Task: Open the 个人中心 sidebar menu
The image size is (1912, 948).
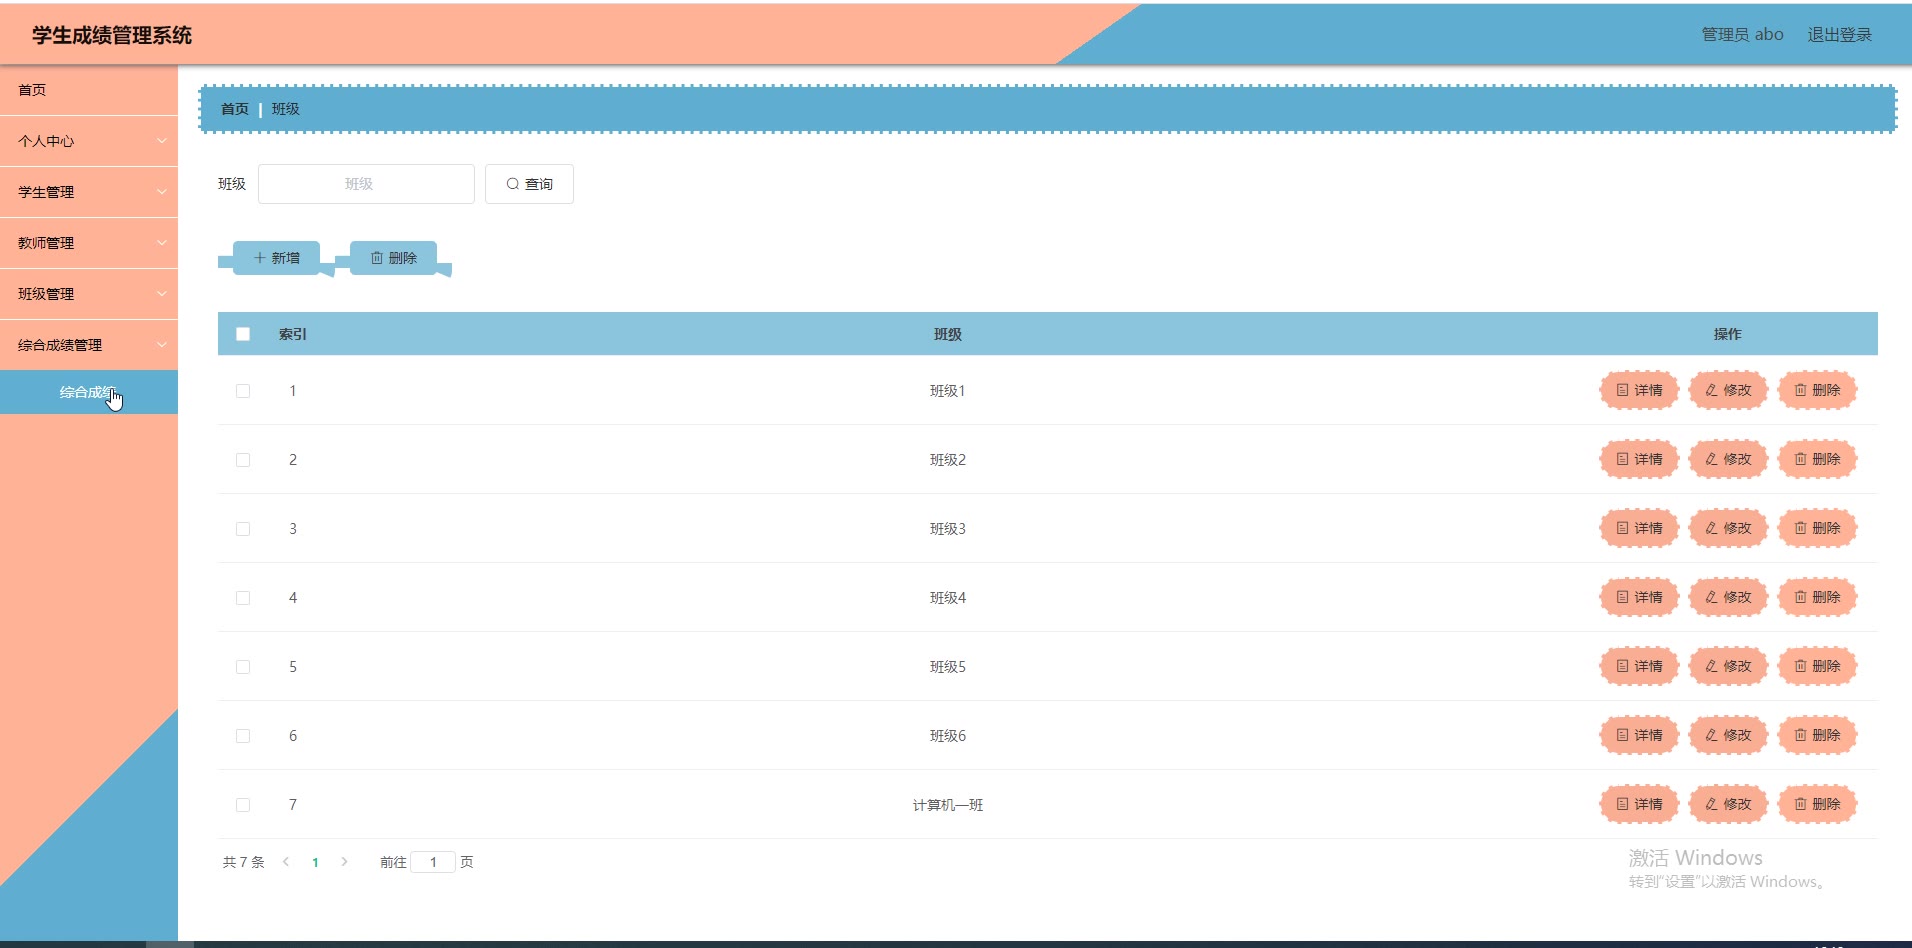Action: 89,141
